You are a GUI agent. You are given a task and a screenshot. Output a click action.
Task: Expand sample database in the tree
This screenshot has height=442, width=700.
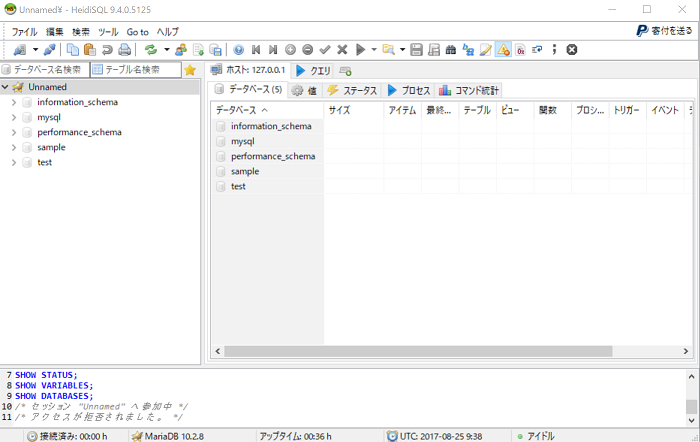click(x=14, y=147)
